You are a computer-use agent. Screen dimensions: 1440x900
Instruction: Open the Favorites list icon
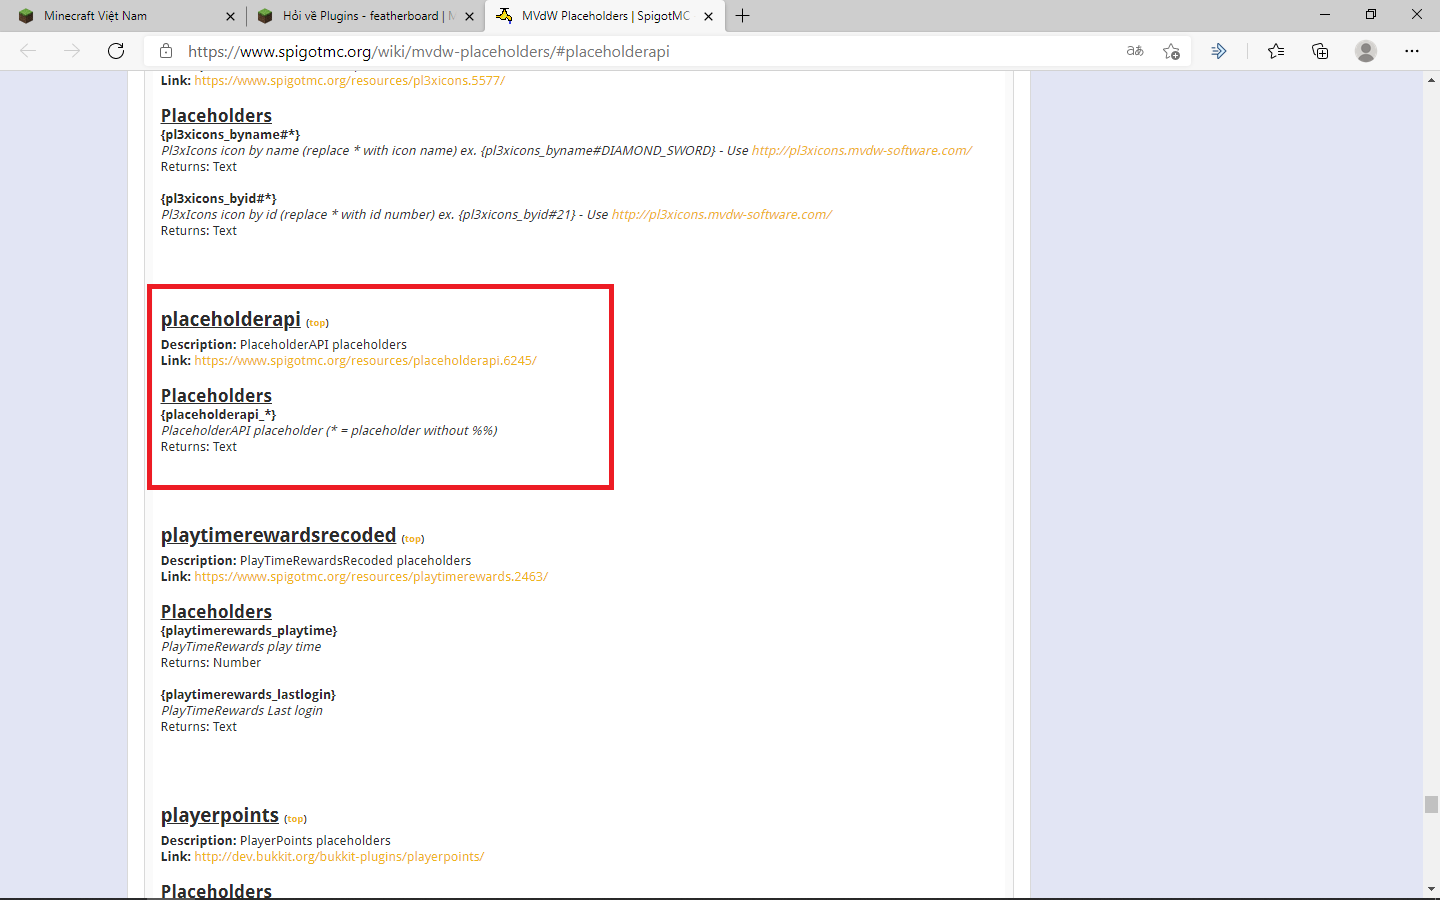pos(1276,51)
